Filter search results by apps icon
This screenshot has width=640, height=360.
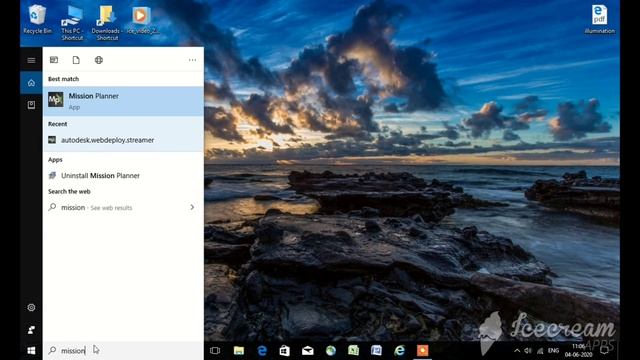click(x=54, y=60)
